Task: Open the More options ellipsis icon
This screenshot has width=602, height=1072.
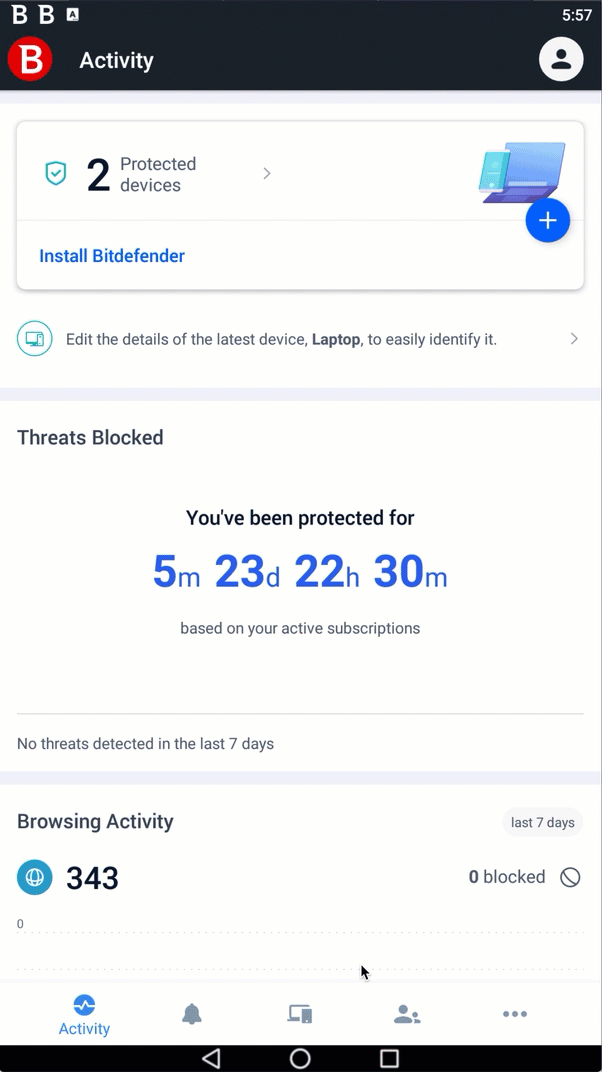Action: 514,1013
